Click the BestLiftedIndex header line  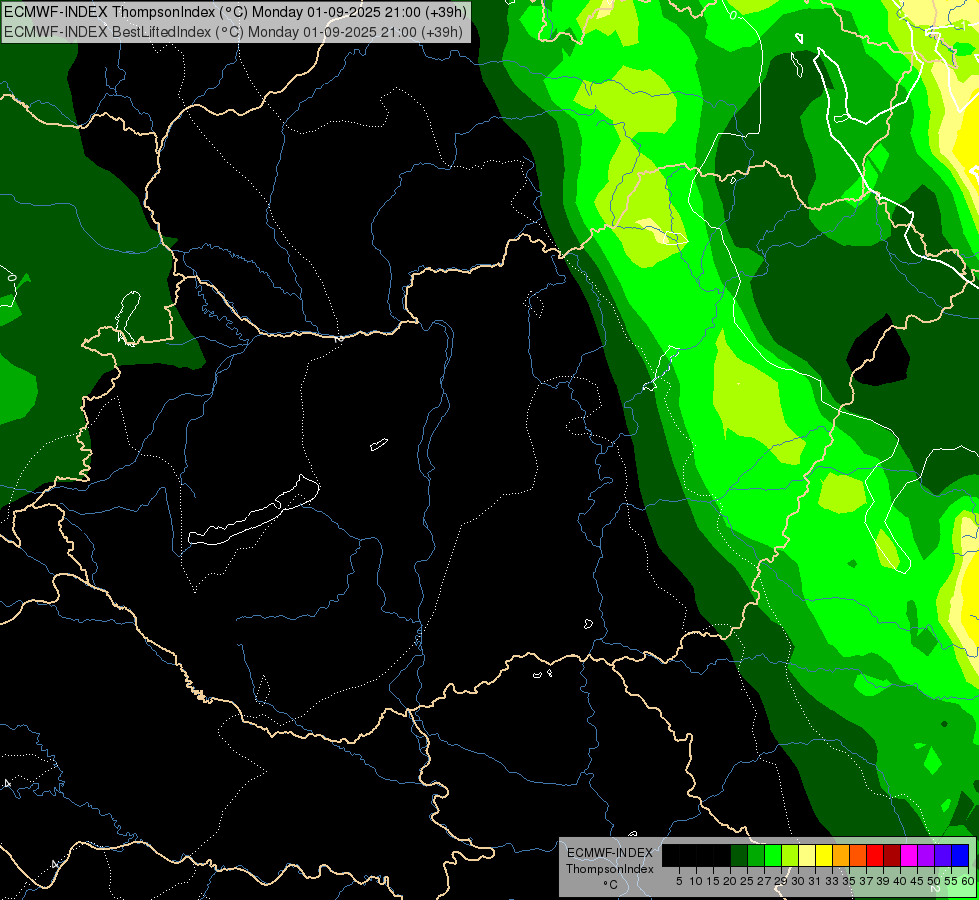pyautogui.click(x=233, y=32)
